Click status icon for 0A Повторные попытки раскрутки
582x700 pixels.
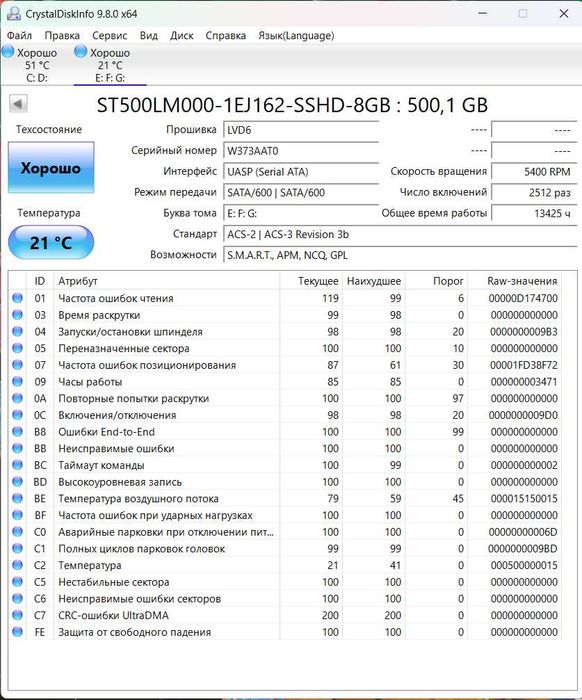(17, 398)
